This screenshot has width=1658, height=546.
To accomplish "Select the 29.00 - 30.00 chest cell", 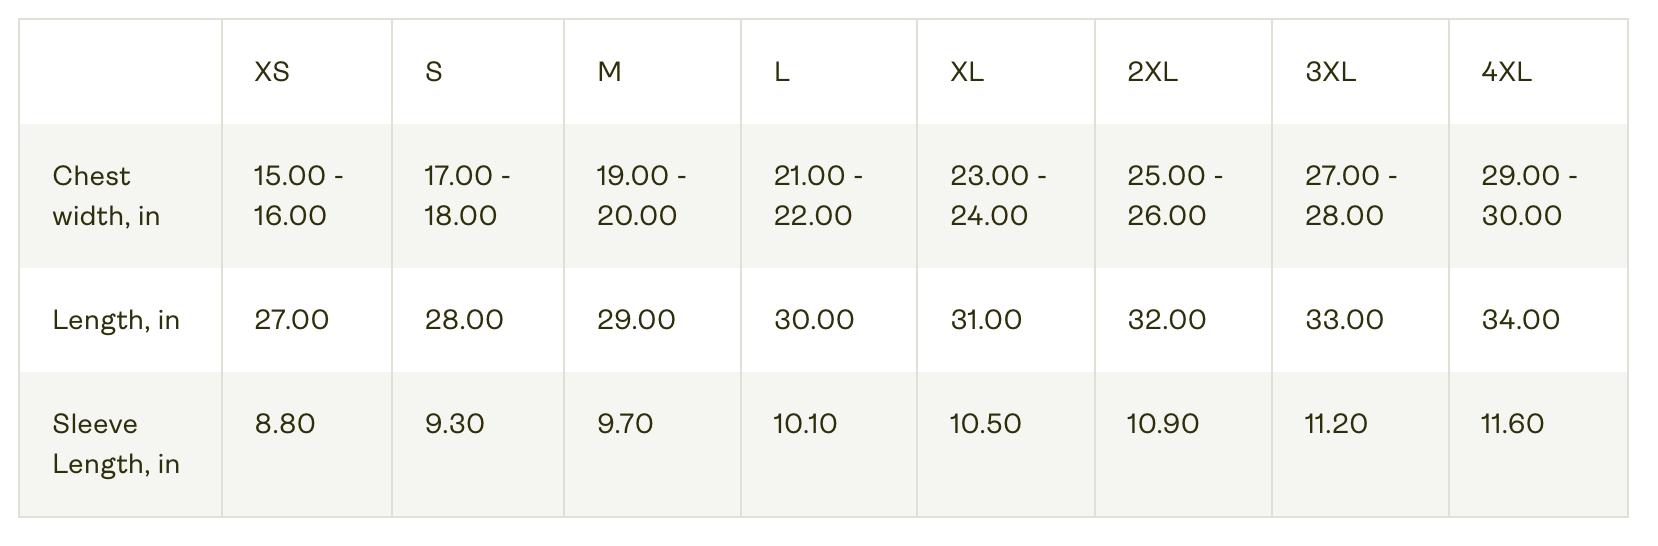I will pyautogui.click(x=1529, y=196).
